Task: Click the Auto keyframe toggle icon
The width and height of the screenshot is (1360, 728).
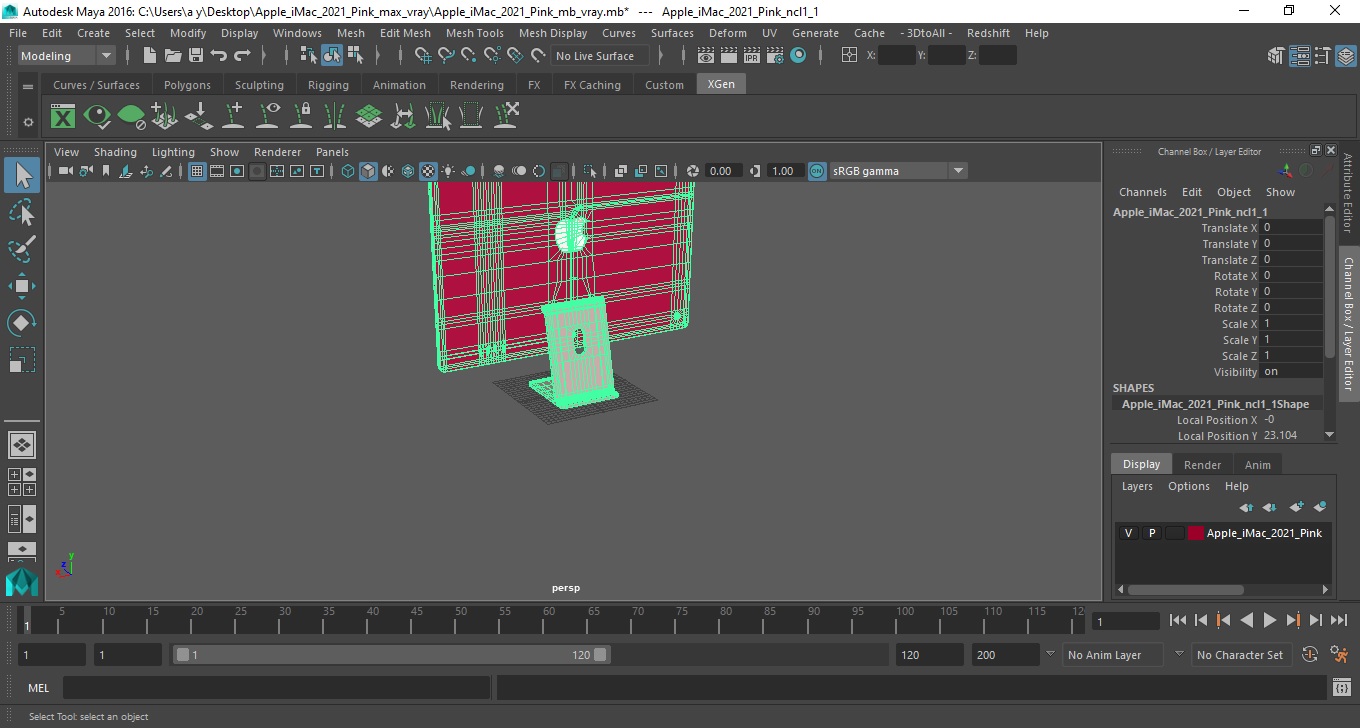Action: (1310, 655)
